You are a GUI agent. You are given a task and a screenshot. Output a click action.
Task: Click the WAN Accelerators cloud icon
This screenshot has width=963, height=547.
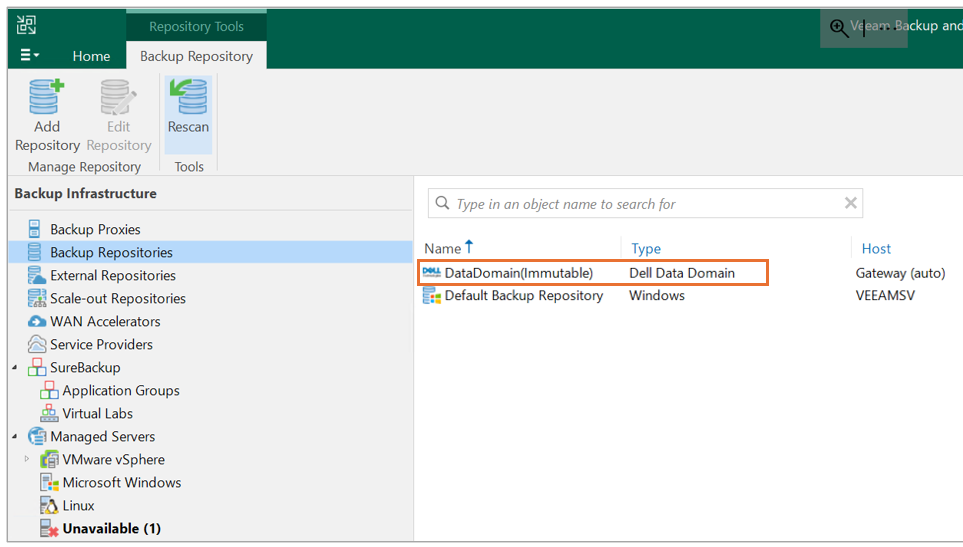pos(37,322)
